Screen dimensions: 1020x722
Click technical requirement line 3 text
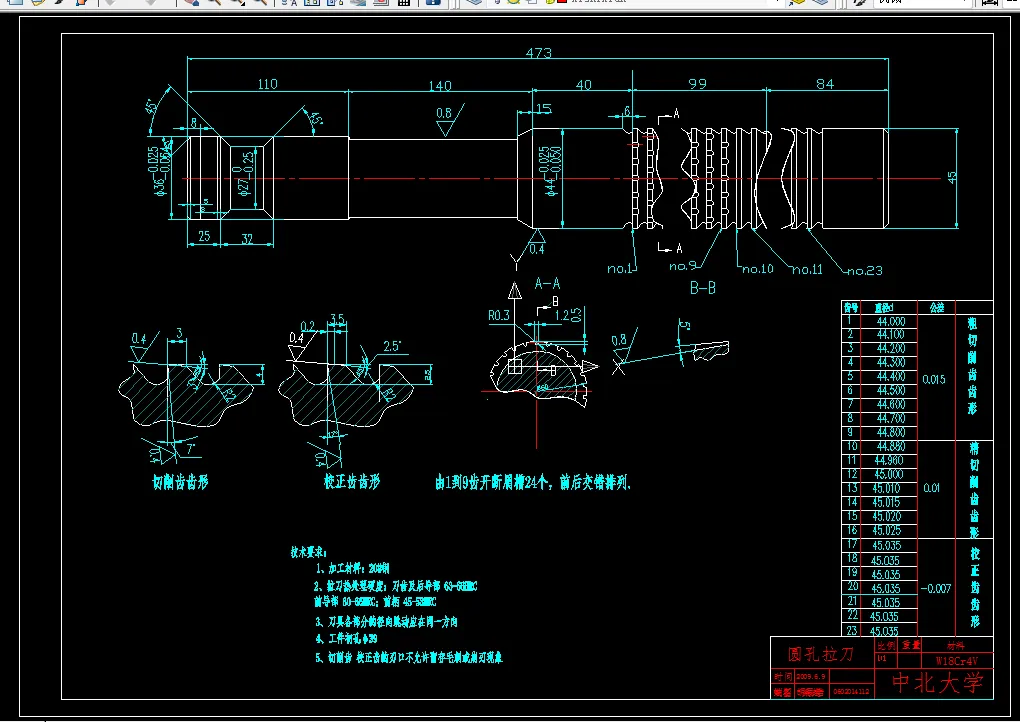[386, 622]
